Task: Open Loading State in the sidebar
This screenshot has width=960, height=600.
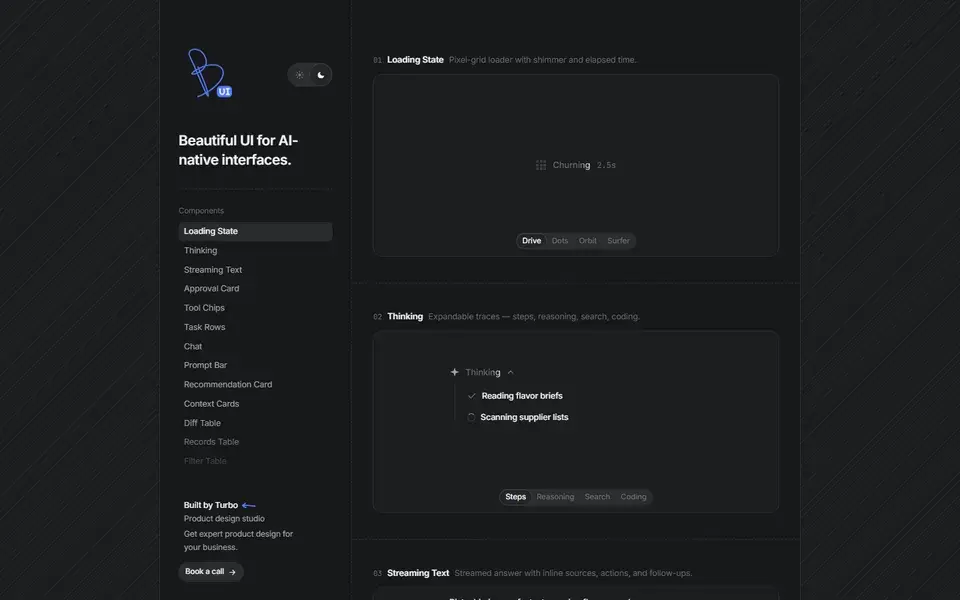Action: tap(255, 231)
